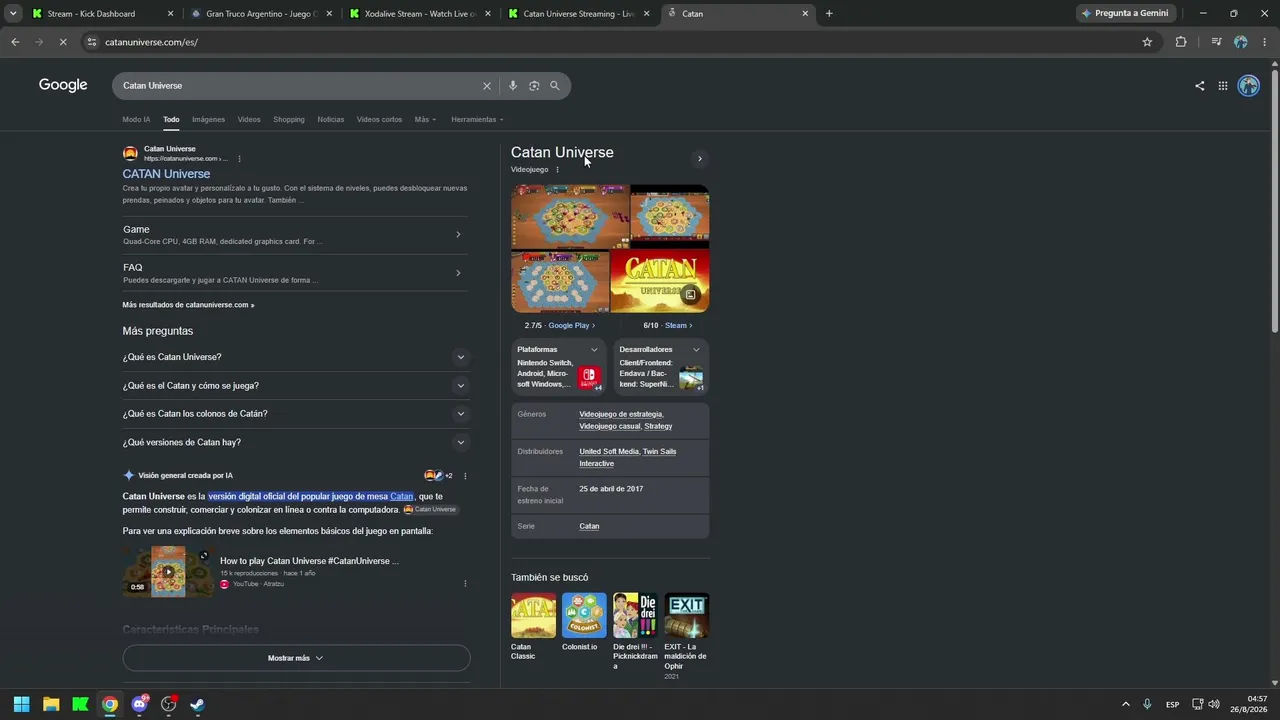Switch to the Imágenes tab
The width and height of the screenshot is (1280, 720).
[208, 120]
